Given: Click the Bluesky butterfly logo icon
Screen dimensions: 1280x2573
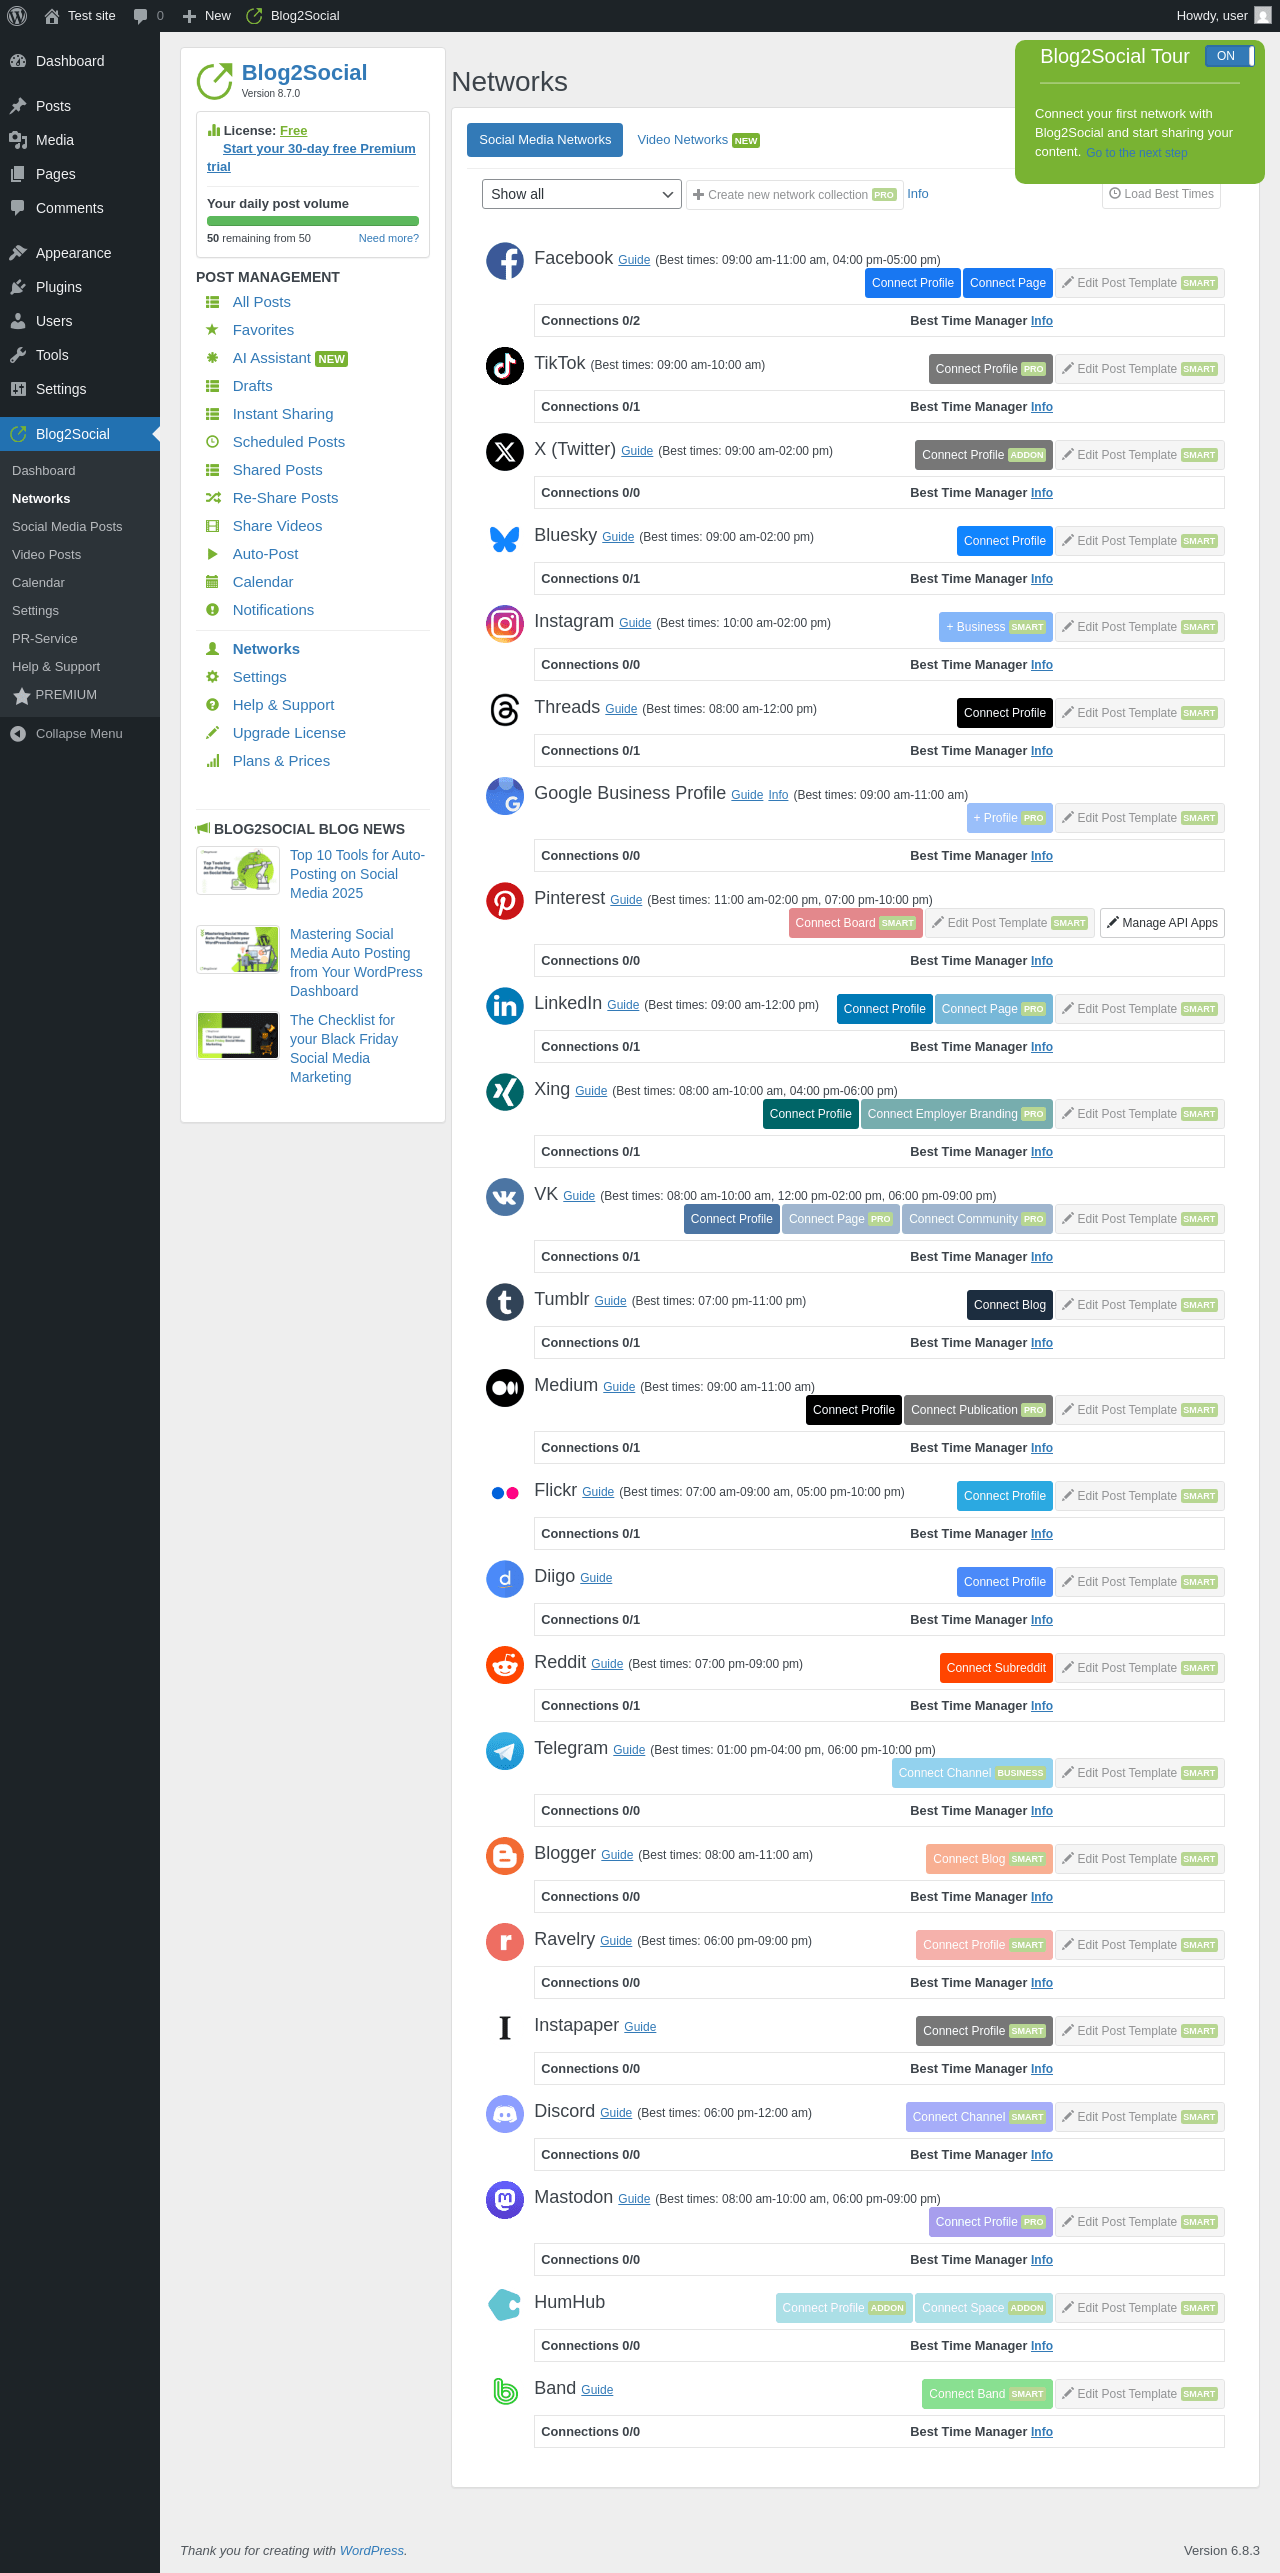Looking at the screenshot, I should pos(505,539).
